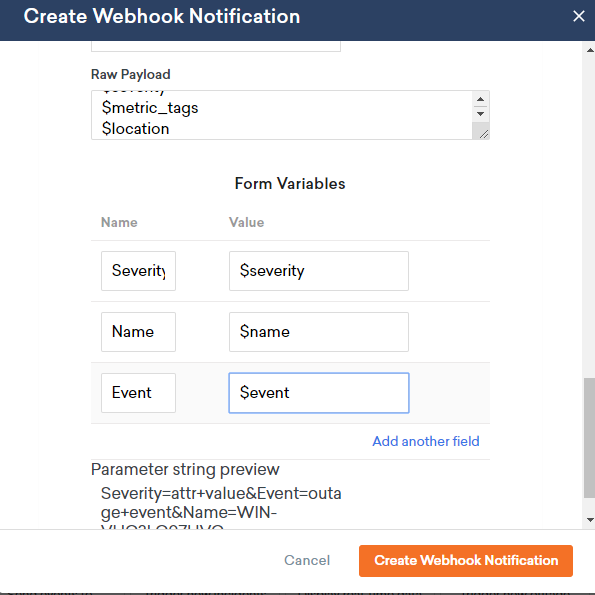This screenshot has width=595, height=595.
Task: Focus the Severity name field
Action: 139,271
